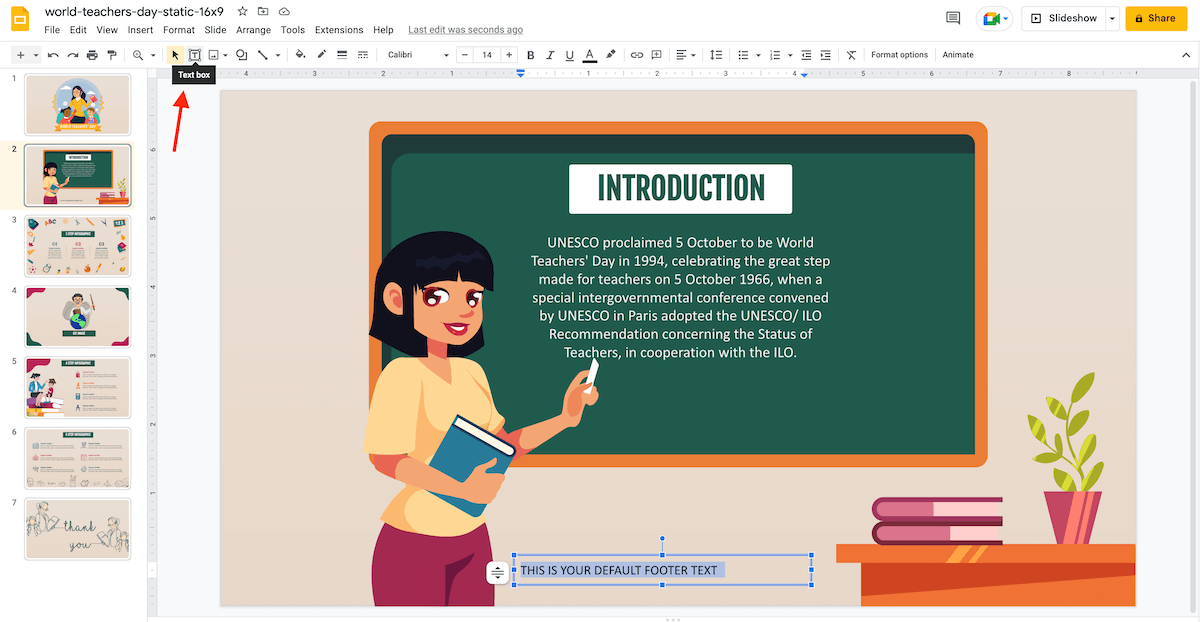The height and width of the screenshot is (622, 1200).
Task: Click the Insert link icon
Action: (637, 55)
